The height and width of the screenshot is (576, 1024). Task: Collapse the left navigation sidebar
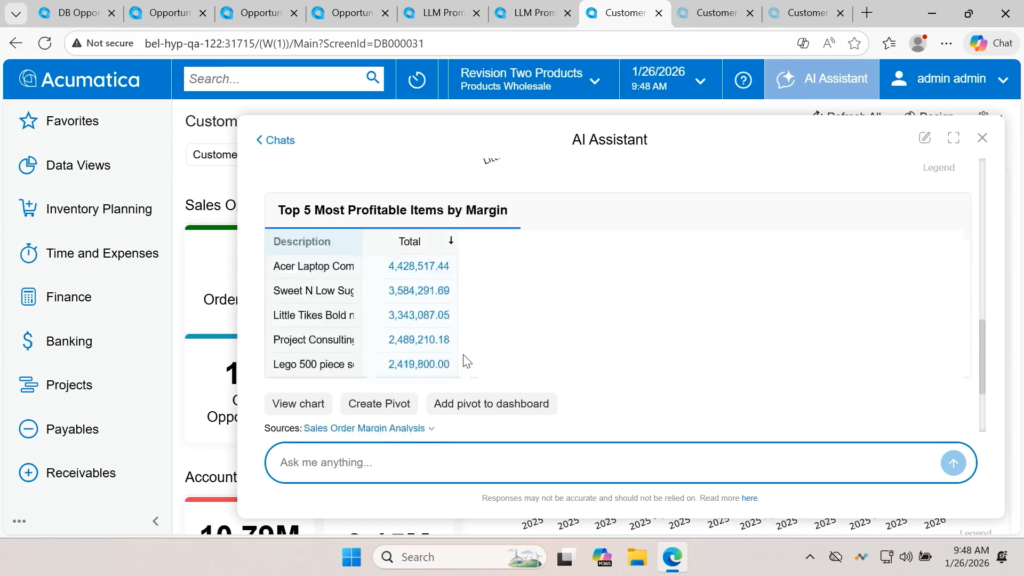(x=155, y=521)
